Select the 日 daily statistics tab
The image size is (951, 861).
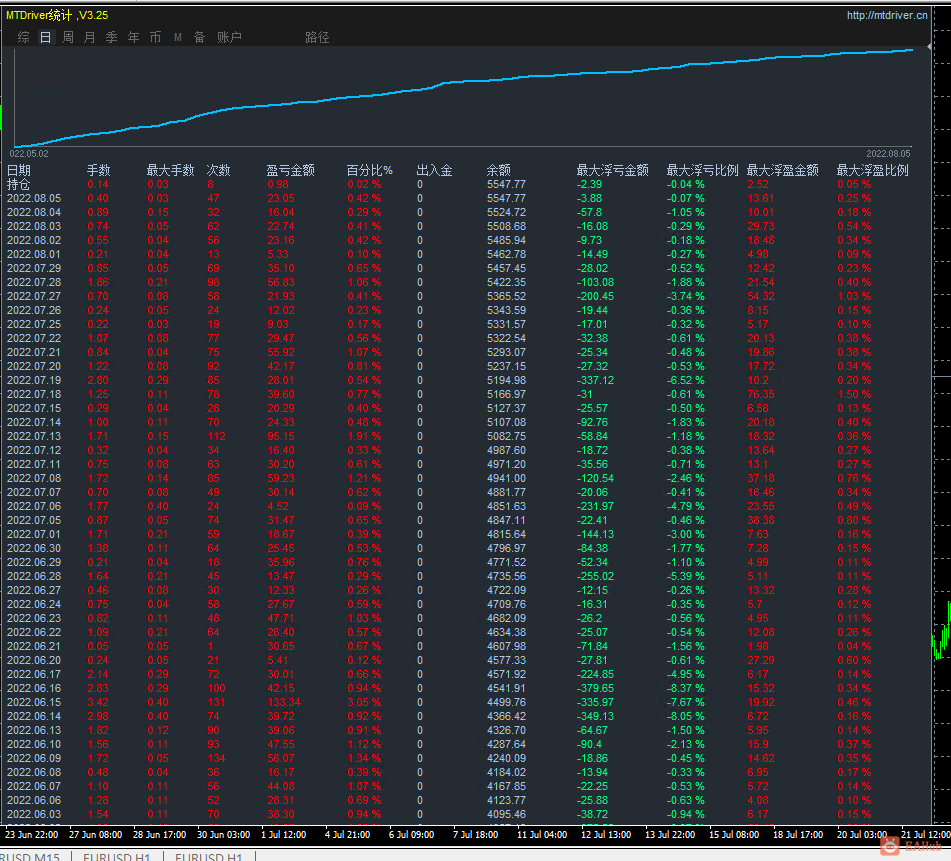[45, 37]
